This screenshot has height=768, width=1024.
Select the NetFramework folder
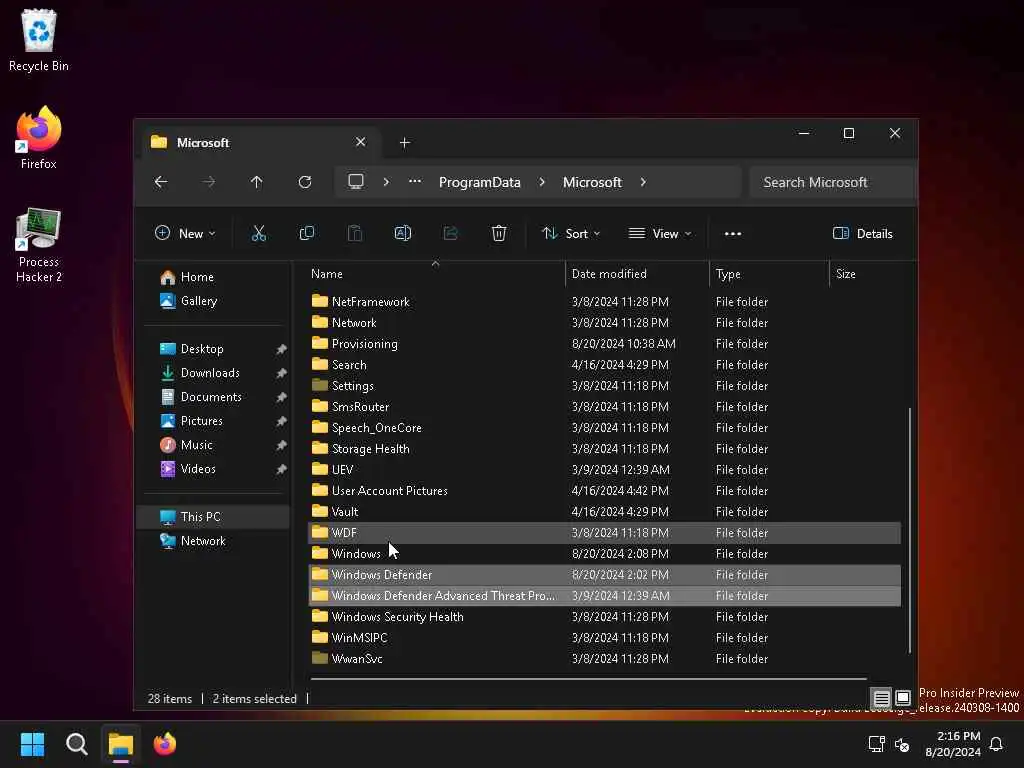604,302
